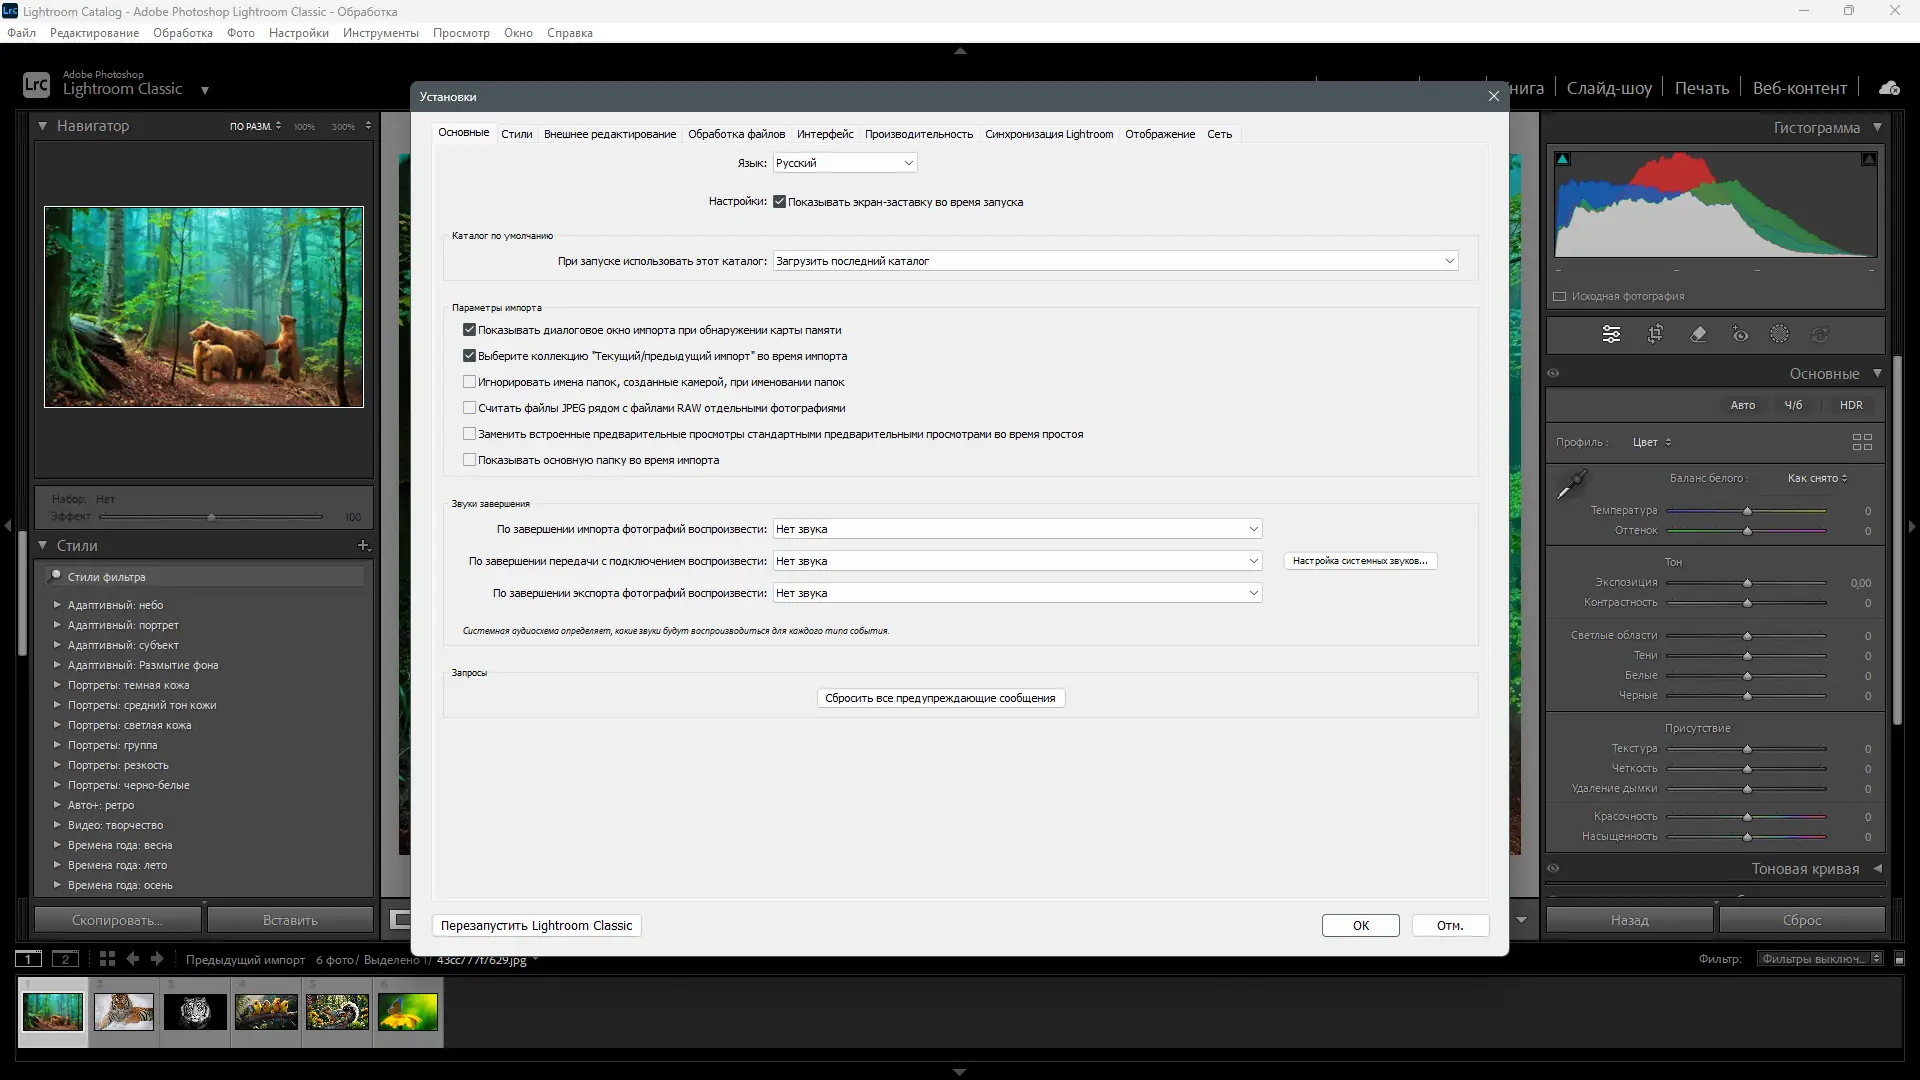Uncheck show splash screen at startup checkbox
This screenshot has height=1080, width=1920.
(x=779, y=202)
